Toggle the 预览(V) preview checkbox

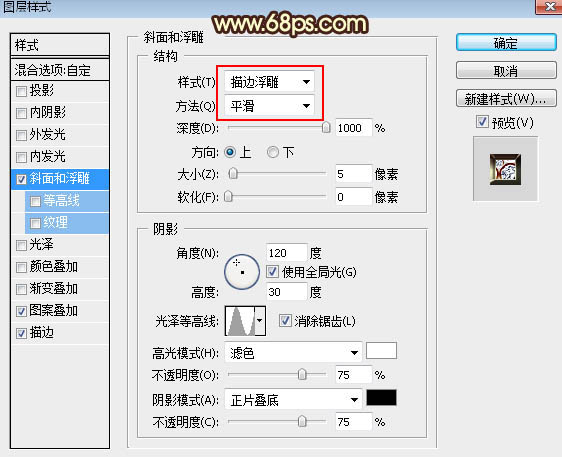482,122
